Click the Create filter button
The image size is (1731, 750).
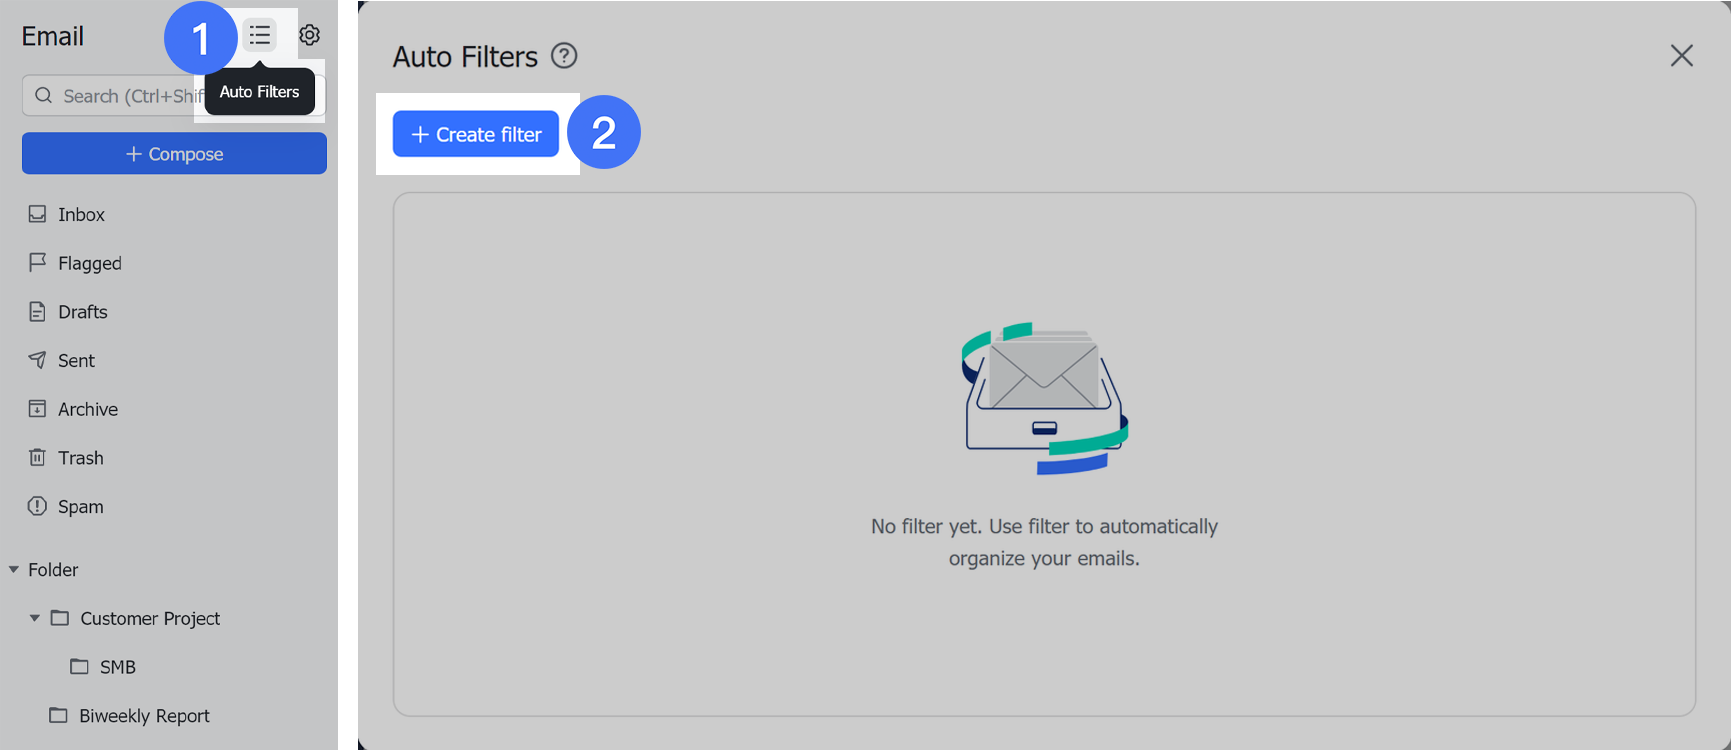(x=476, y=134)
